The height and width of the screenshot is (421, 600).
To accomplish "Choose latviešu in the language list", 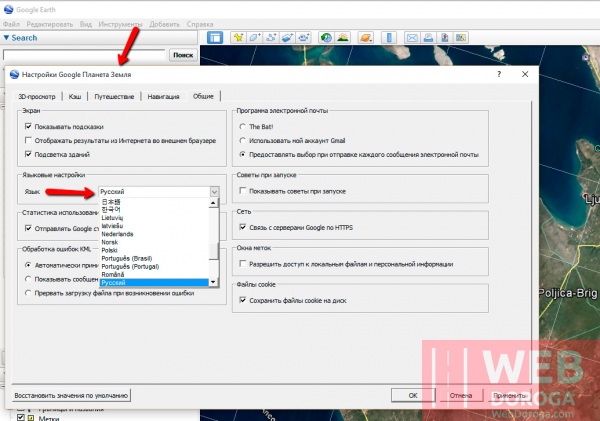I will coord(154,226).
